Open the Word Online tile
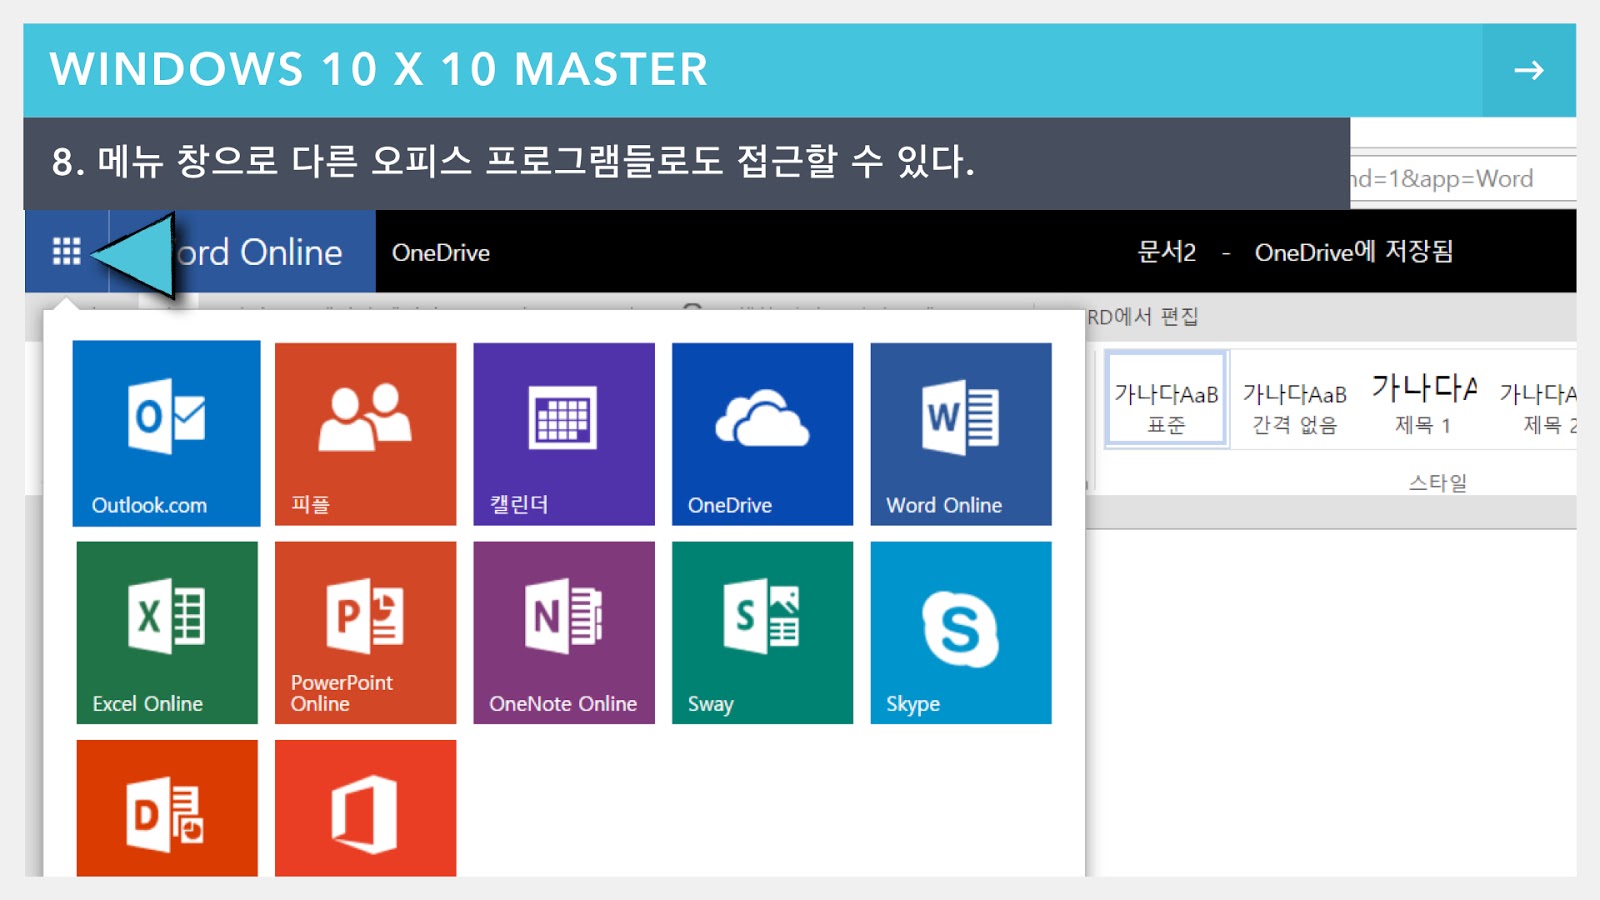The width and height of the screenshot is (1600, 900). [x=961, y=434]
